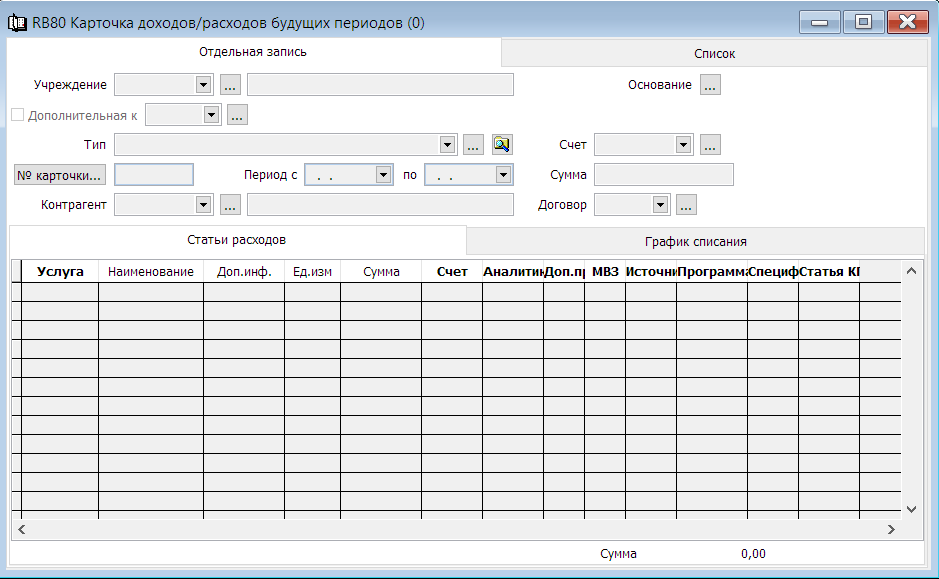The height and width of the screenshot is (579, 939).
Task: Click the Учреждение name text field
Action: click(380, 85)
